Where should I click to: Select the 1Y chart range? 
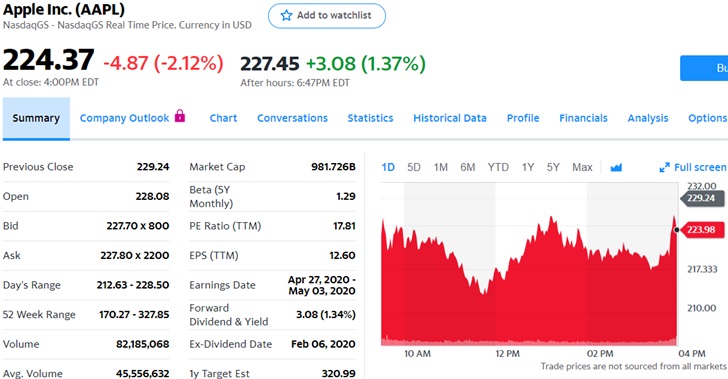528,167
